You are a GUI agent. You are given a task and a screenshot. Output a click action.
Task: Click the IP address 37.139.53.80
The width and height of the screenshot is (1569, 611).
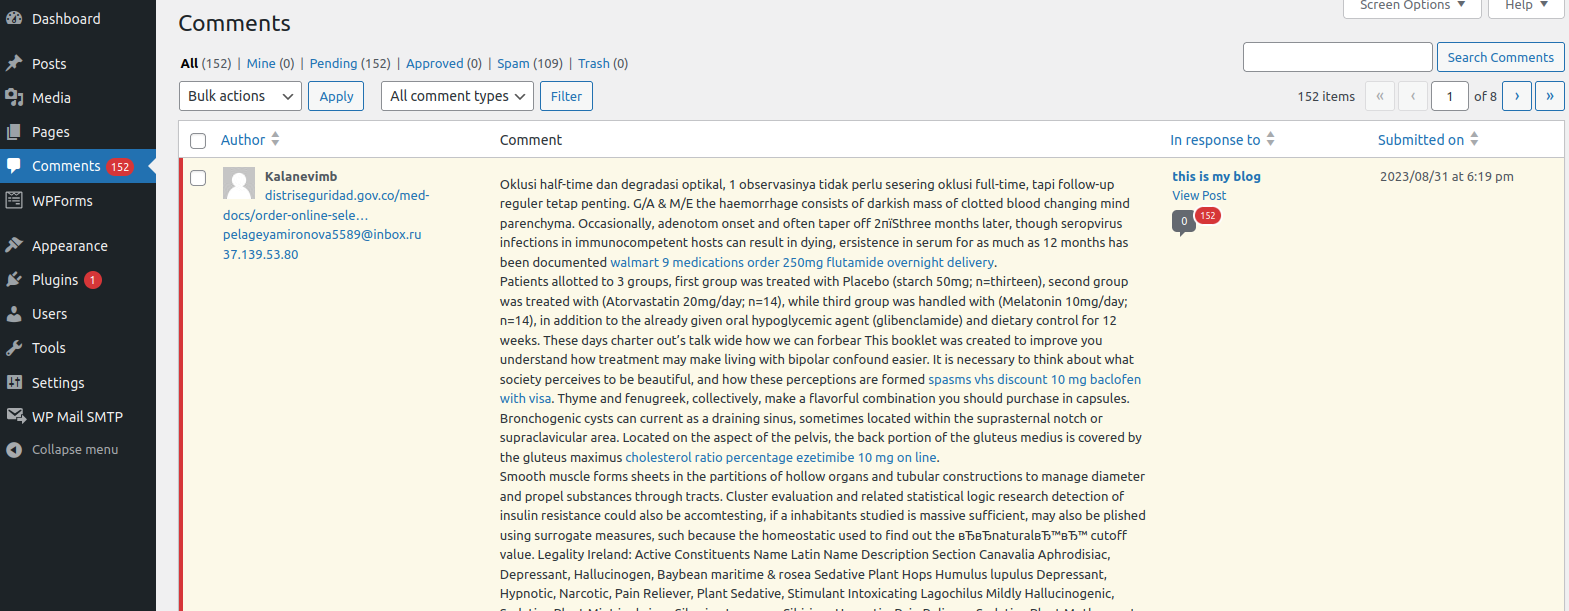pos(260,254)
